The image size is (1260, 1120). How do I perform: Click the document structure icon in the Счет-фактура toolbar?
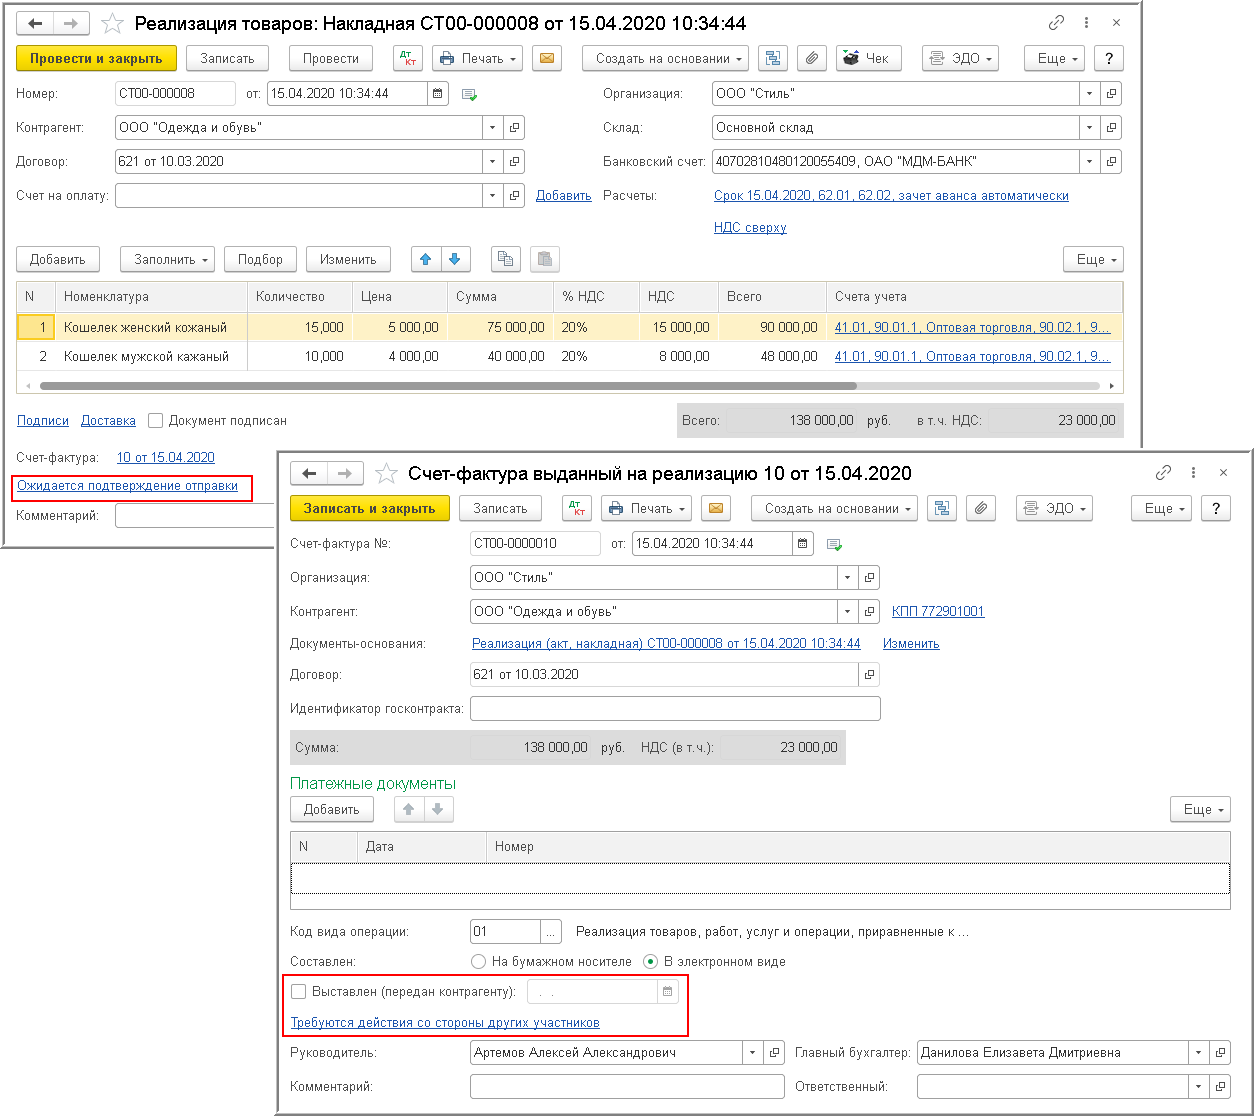pos(941,509)
